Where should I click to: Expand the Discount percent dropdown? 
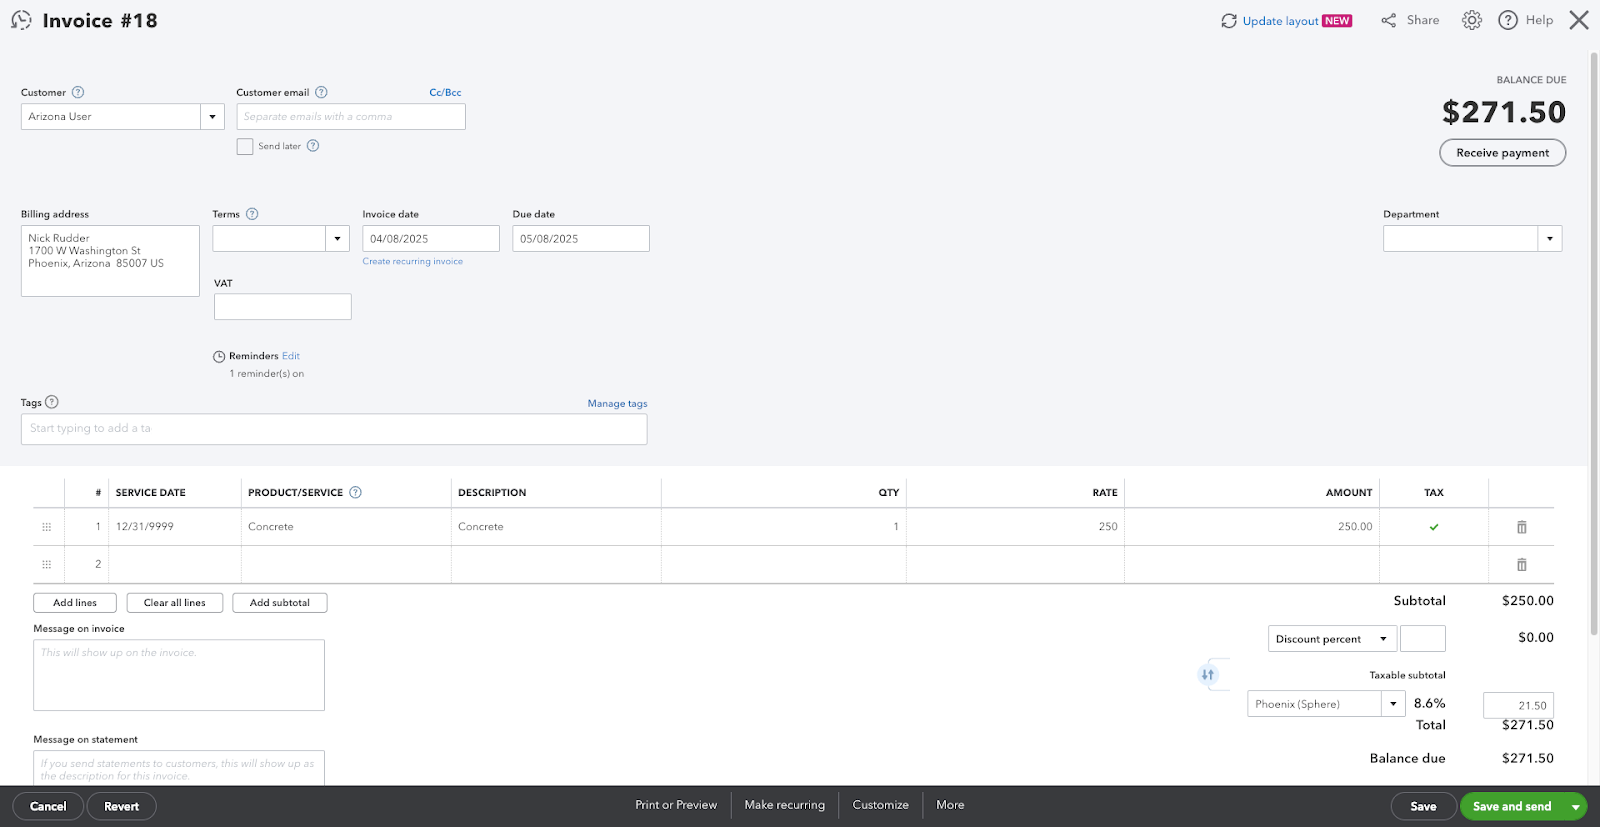click(x=1383, y=639)
